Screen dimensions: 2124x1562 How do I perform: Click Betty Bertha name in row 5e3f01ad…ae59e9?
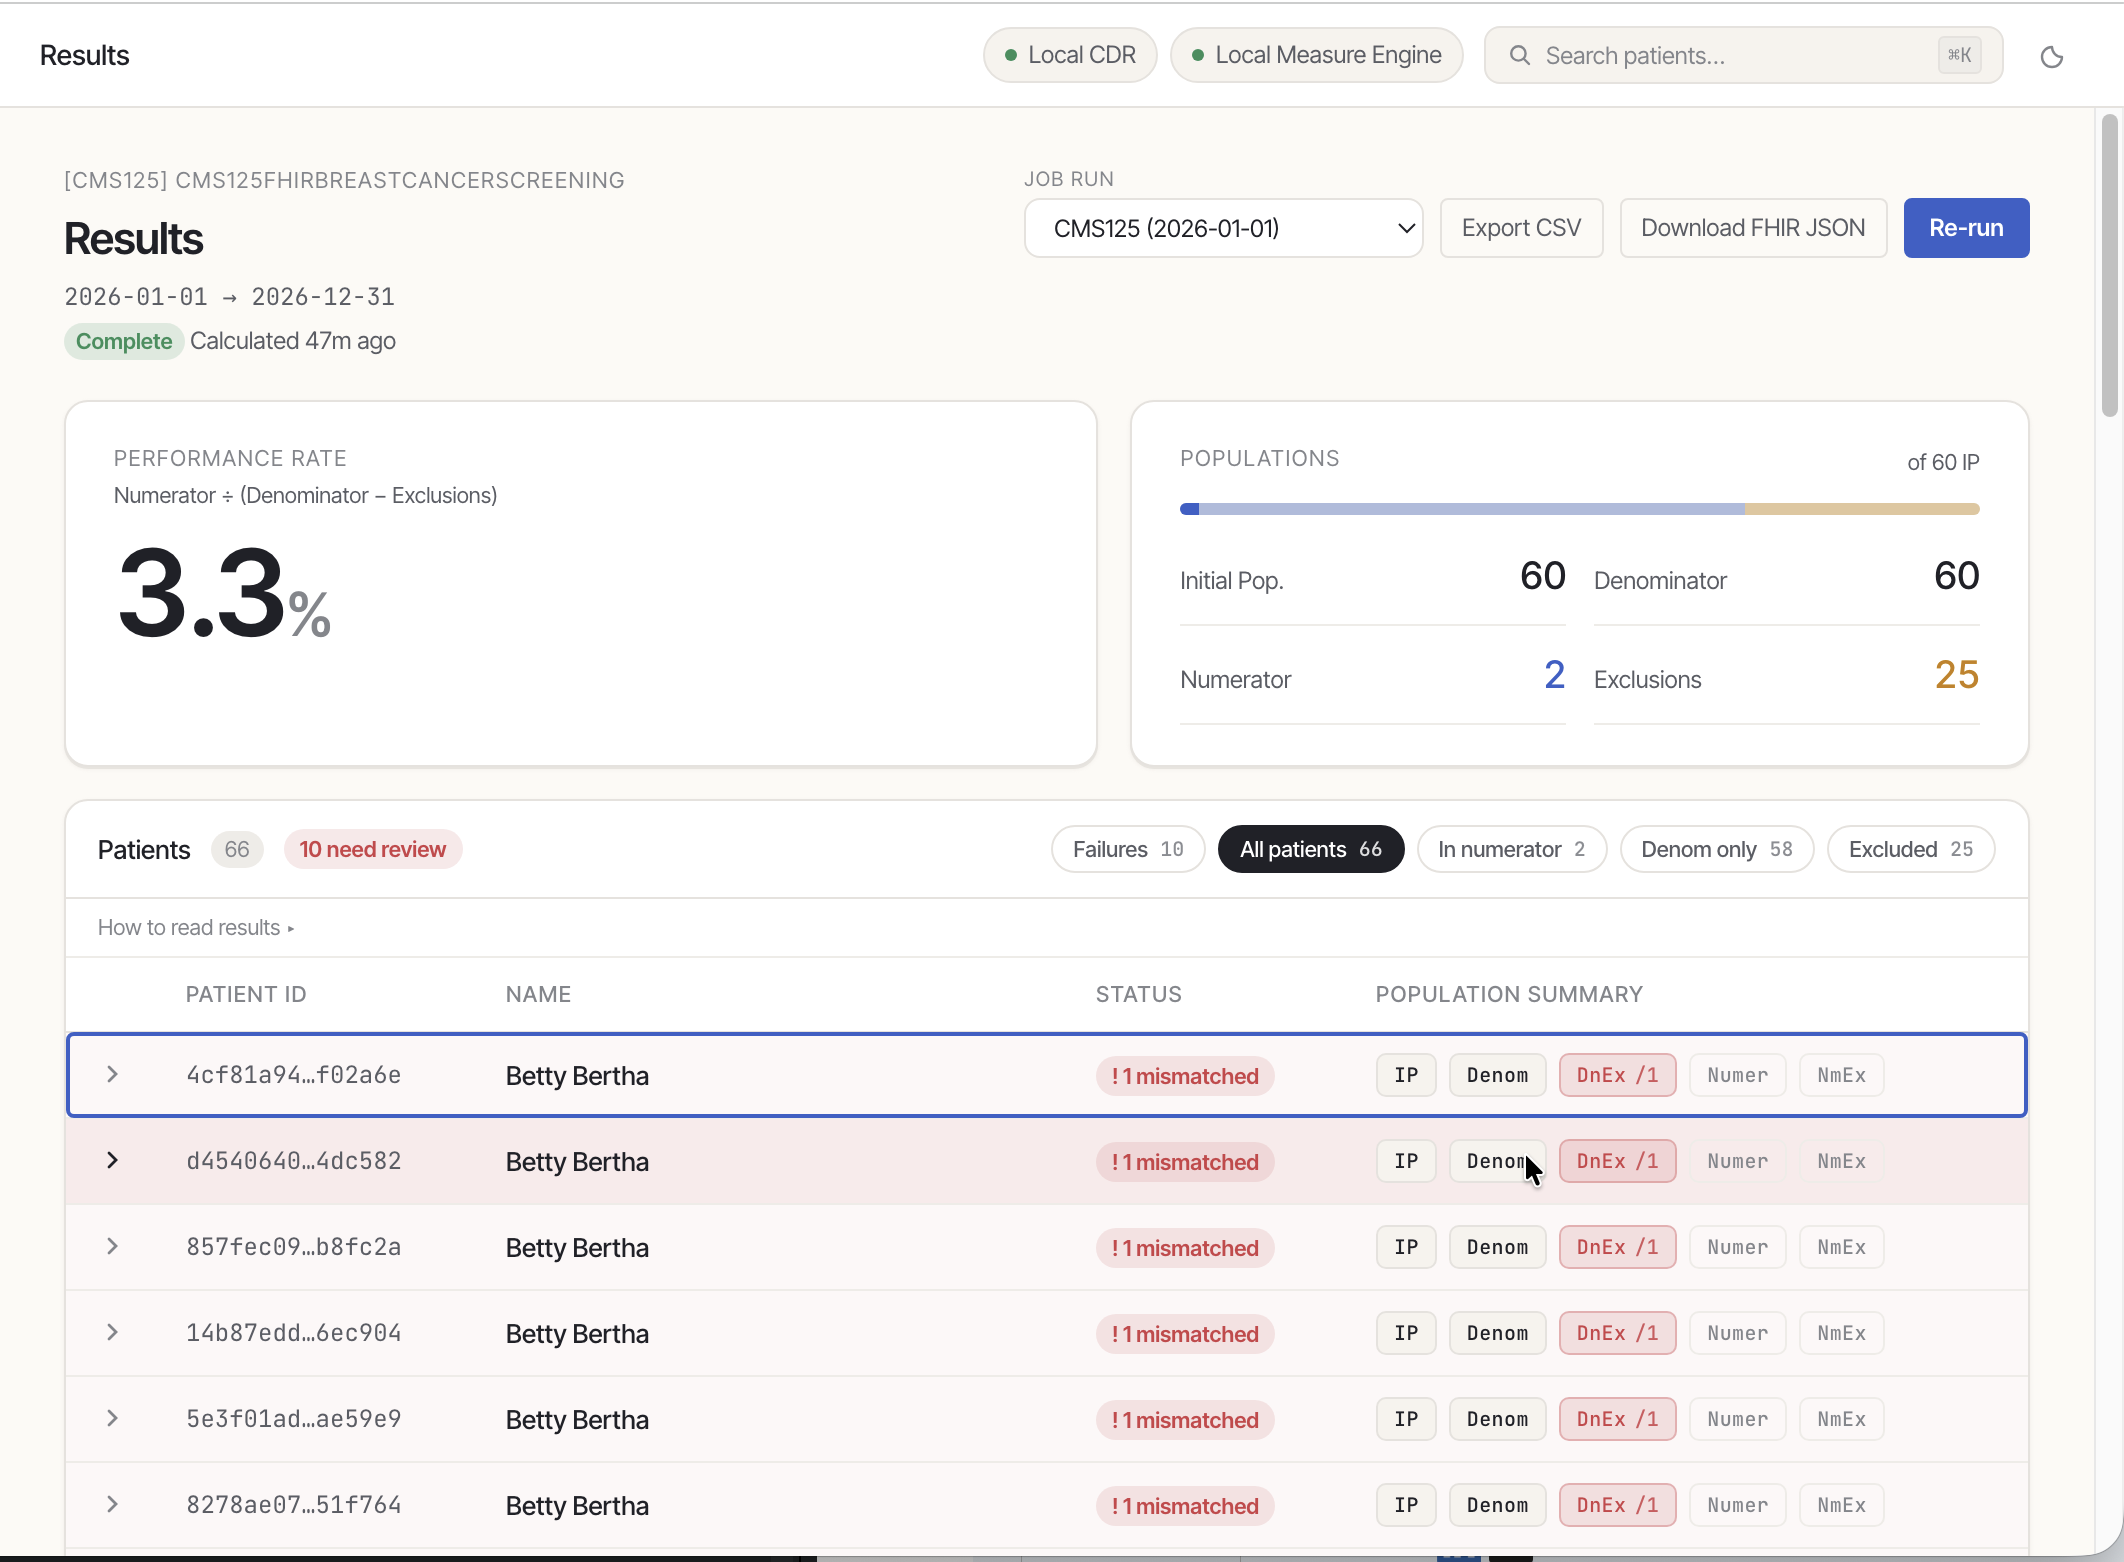coord(577,1420)
